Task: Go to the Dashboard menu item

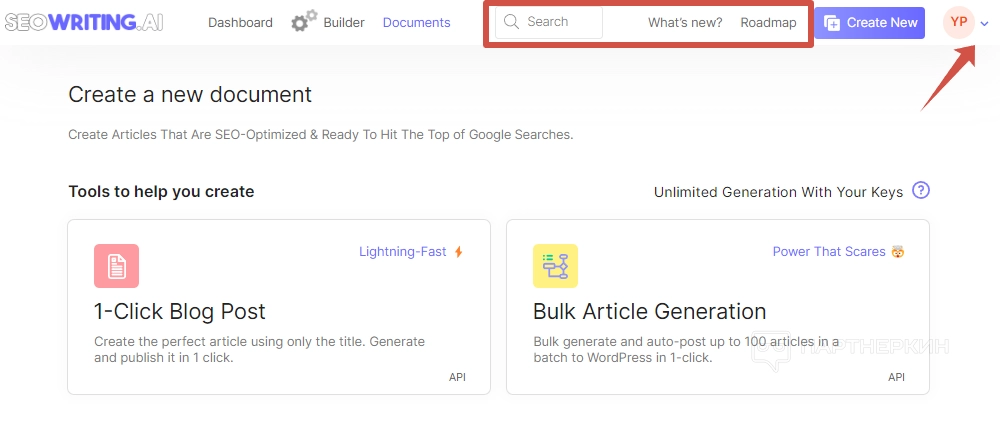Action: (x=240, y=22)
